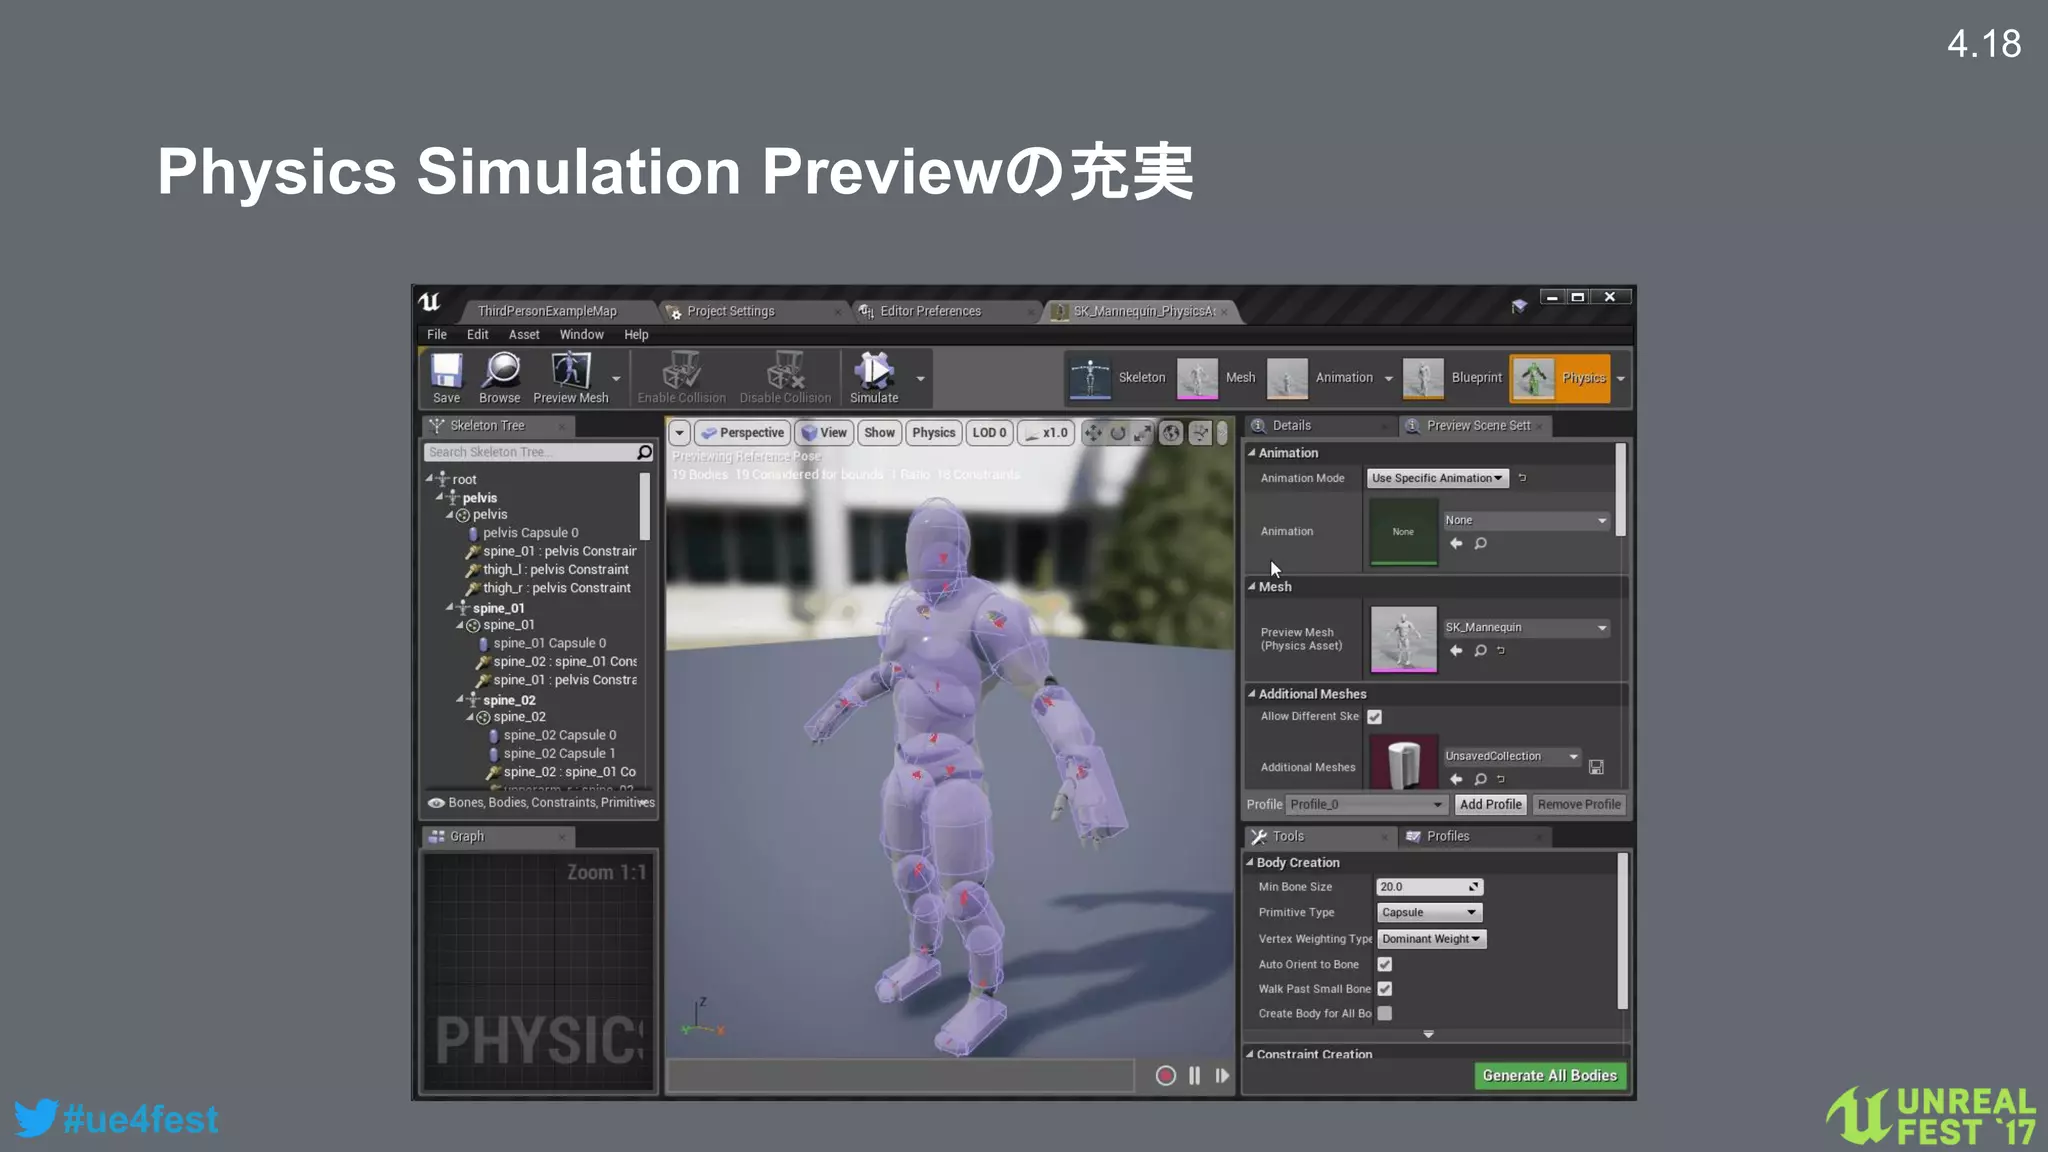Select the Physics editor mode
This screenshot has width=2048, height=1152.
point(1560,378)
